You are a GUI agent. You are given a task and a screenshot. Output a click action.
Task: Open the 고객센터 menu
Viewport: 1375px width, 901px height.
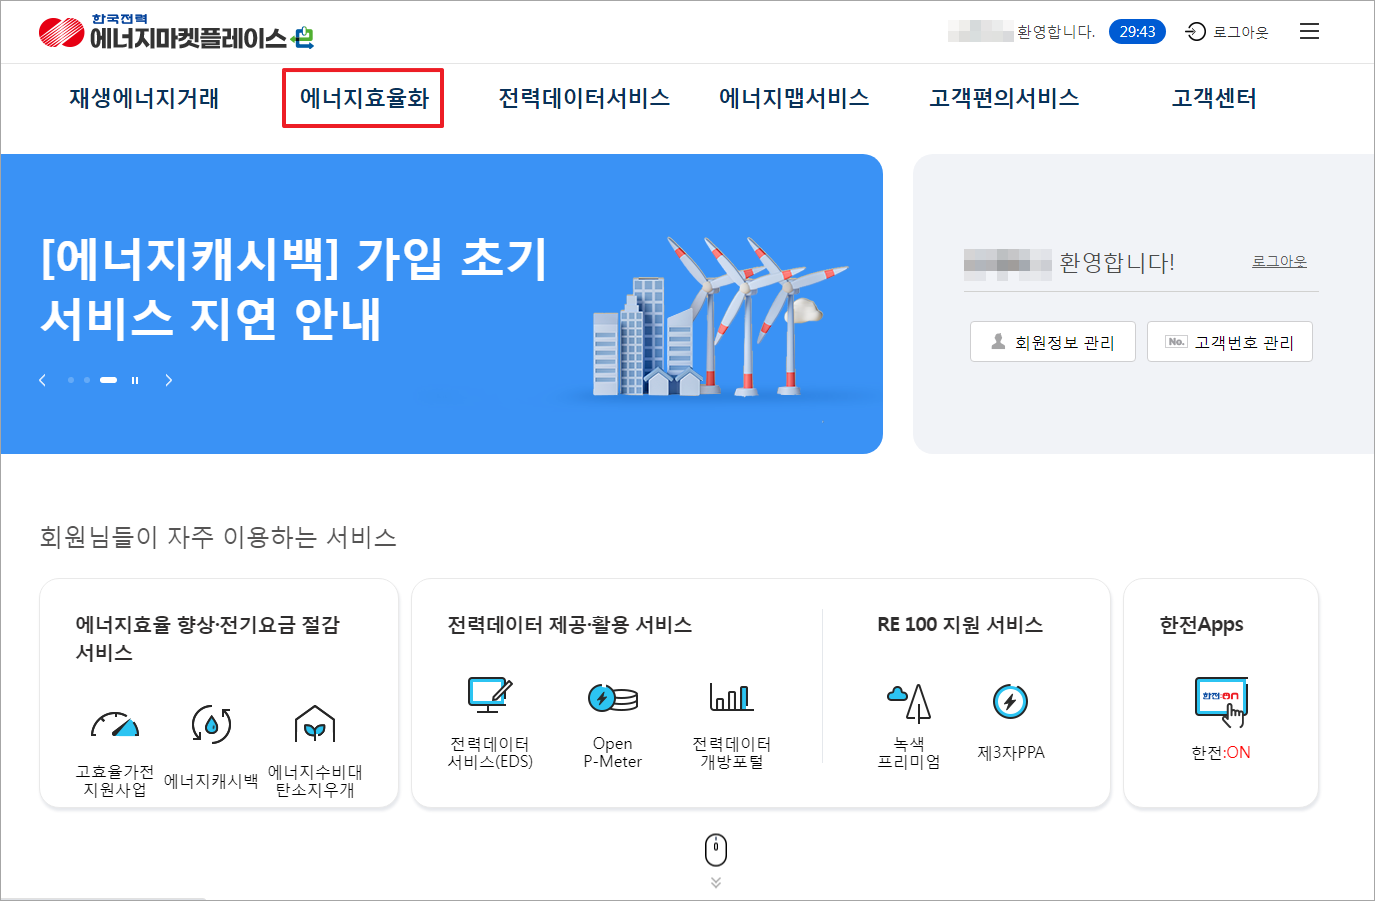(x=1215, y=97)
